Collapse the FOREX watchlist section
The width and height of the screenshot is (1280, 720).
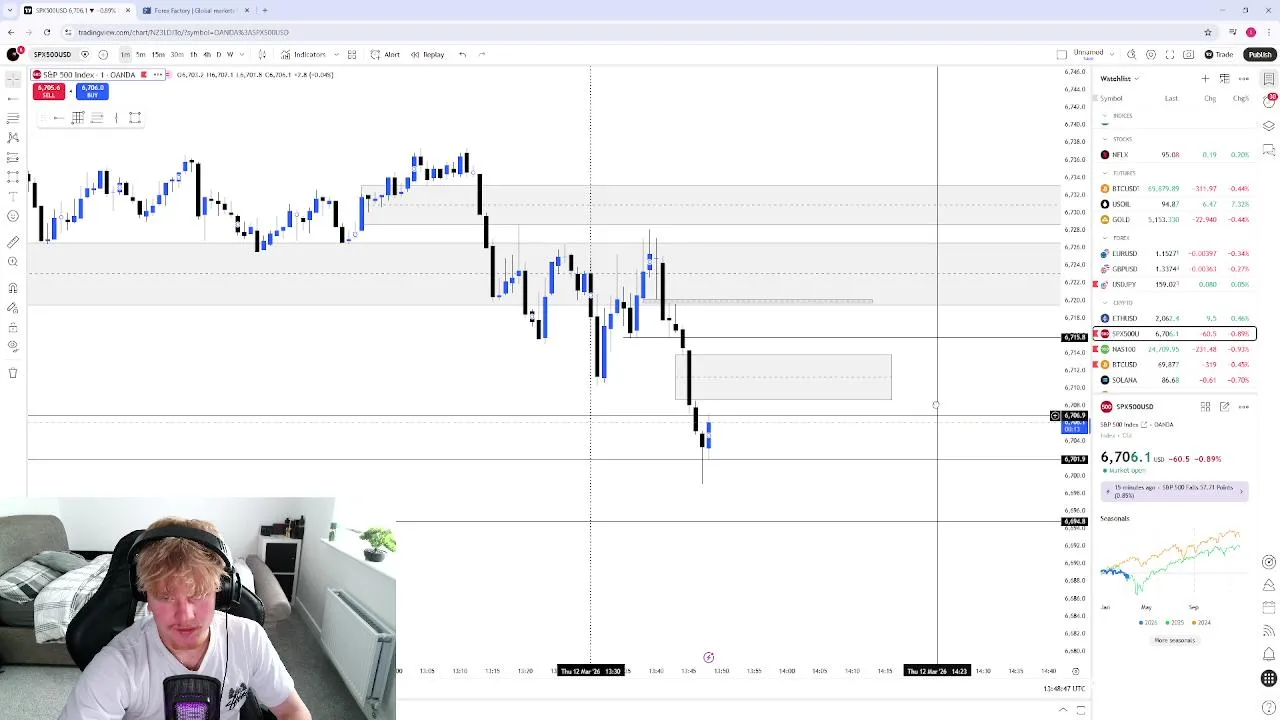[x=1105, y=238]
